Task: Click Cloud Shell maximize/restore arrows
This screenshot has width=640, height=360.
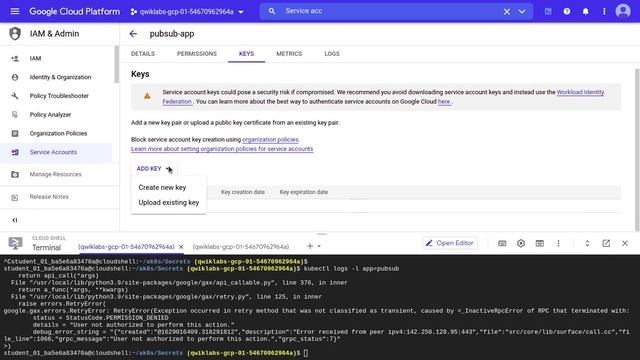Action: pyautogui.click(x=587, y=243)
